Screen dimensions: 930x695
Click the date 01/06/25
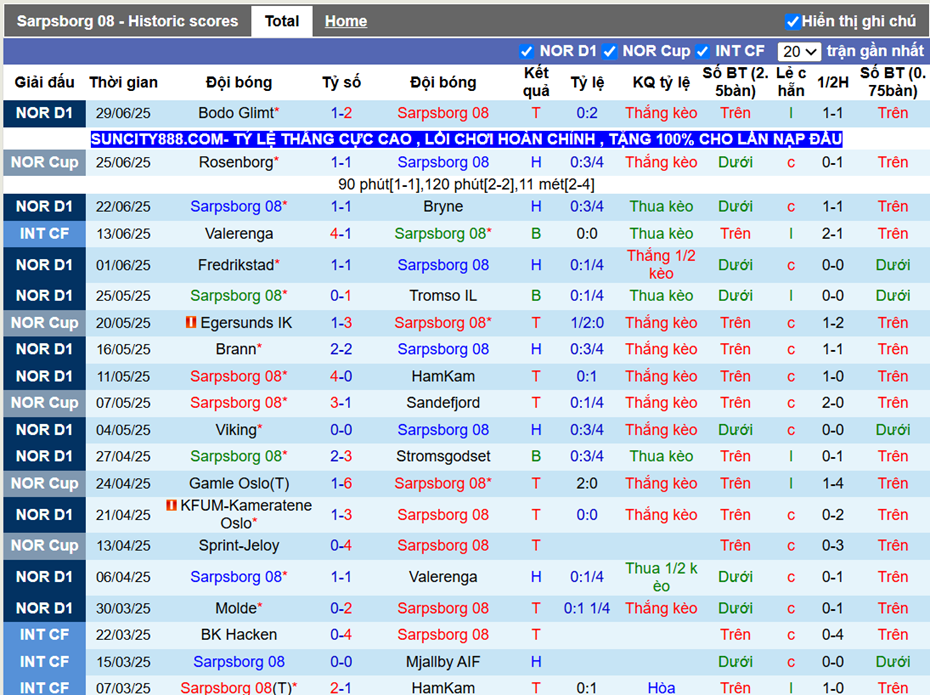click(123, 265)
